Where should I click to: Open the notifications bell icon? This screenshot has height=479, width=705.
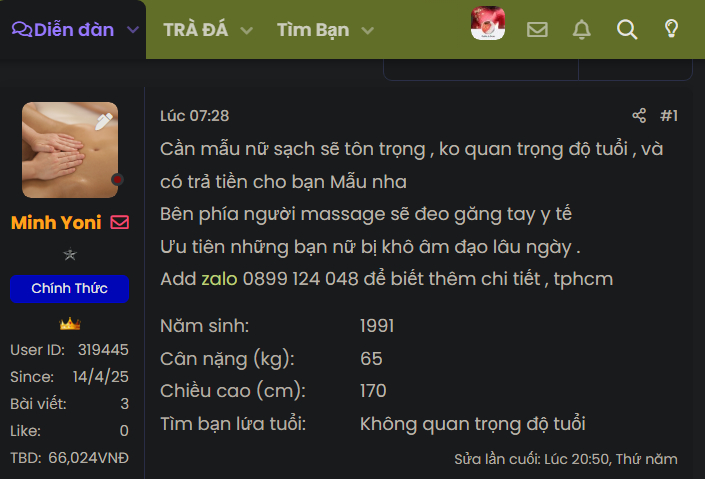coord(581,30)
